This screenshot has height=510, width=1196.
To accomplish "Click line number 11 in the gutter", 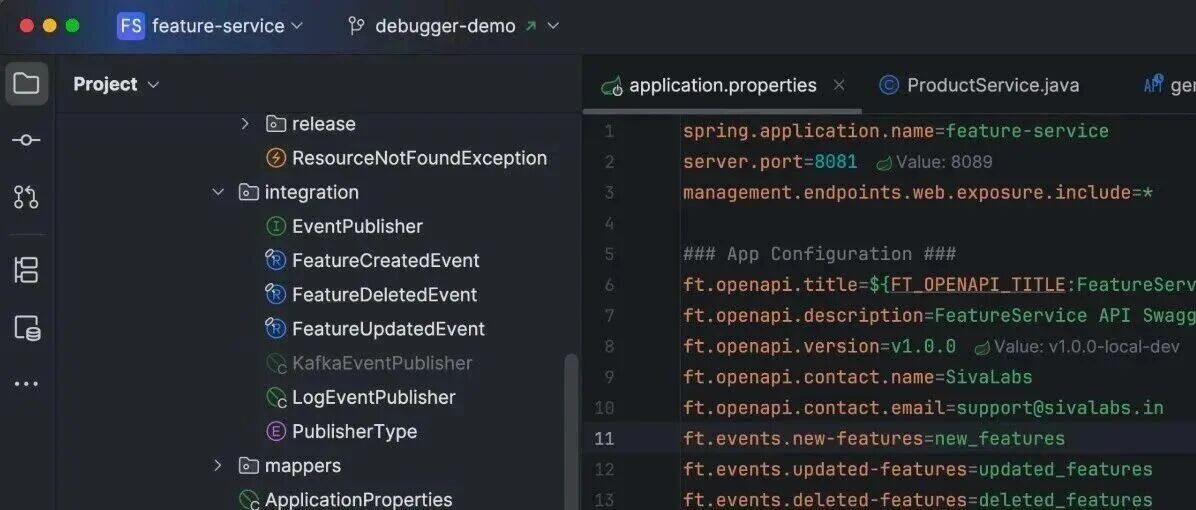I will coord(603,438).
